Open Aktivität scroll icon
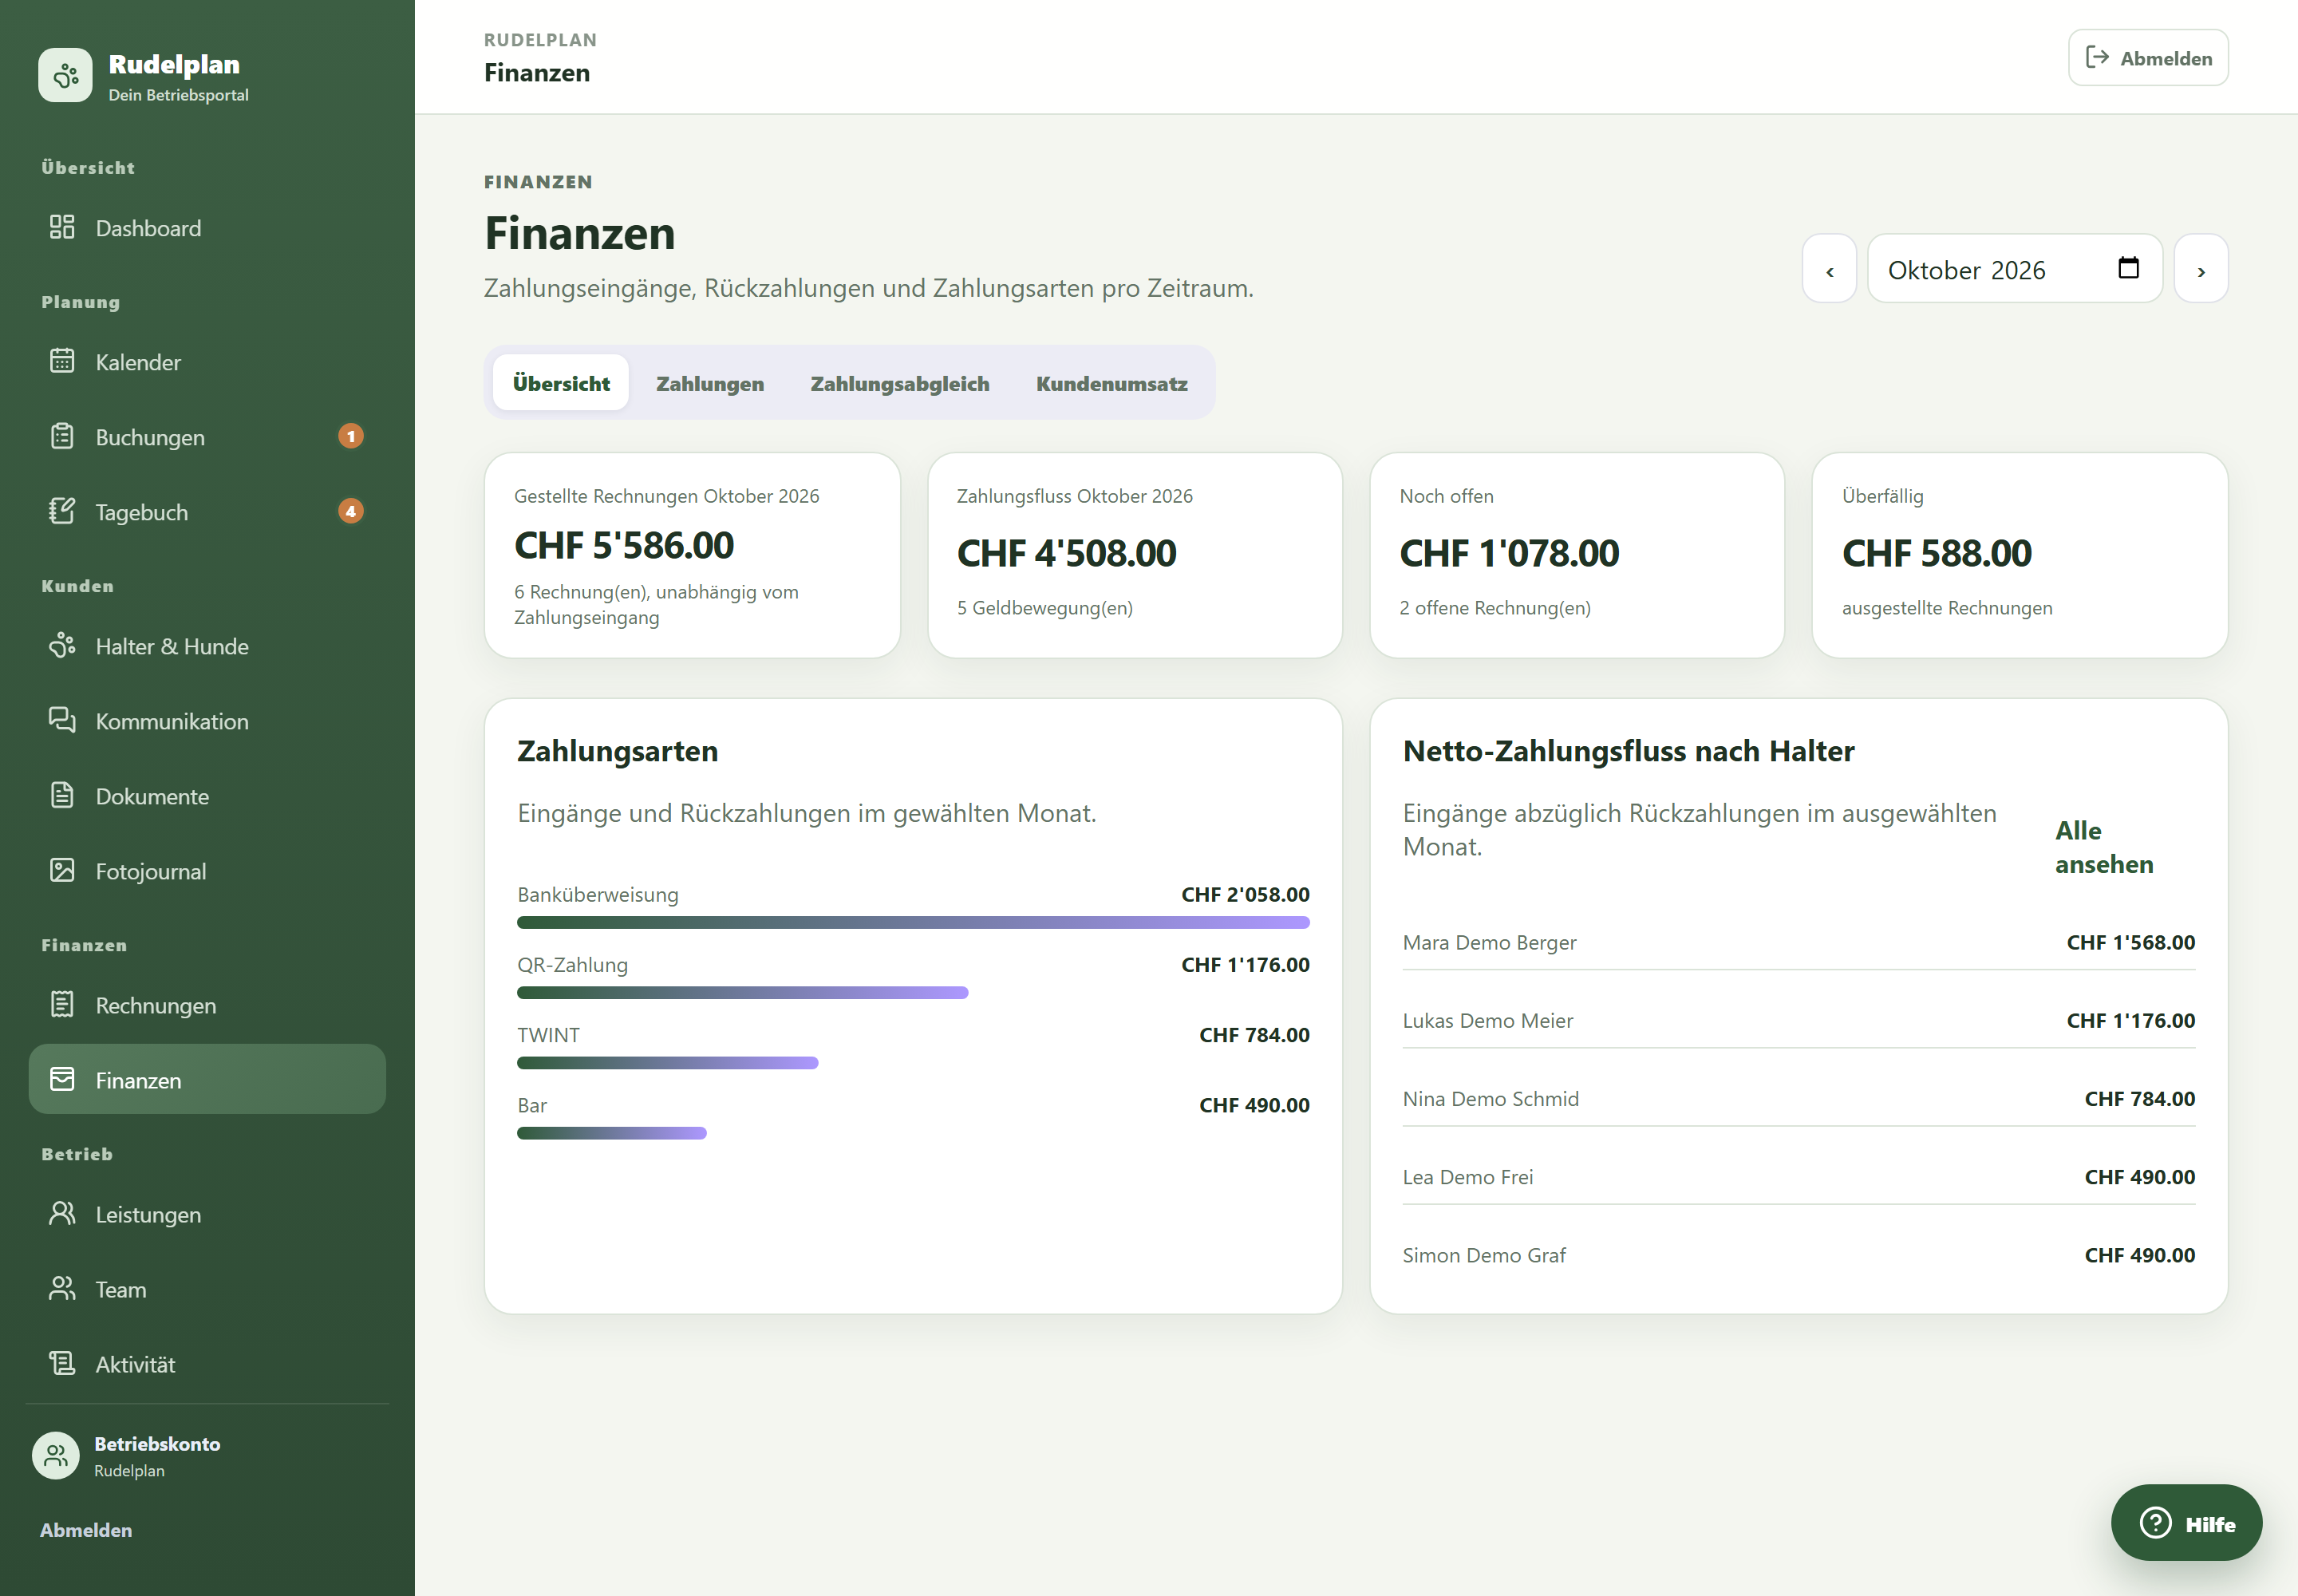This screenshot has height=1596, width=2298. (x=62, y=1363)
